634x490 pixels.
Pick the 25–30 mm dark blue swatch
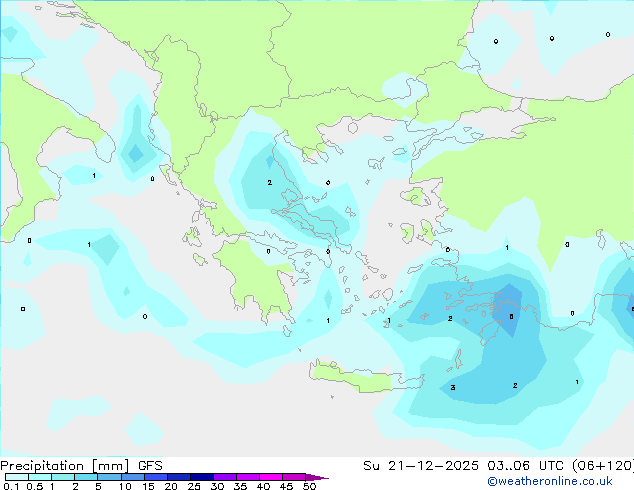[201, 477]
